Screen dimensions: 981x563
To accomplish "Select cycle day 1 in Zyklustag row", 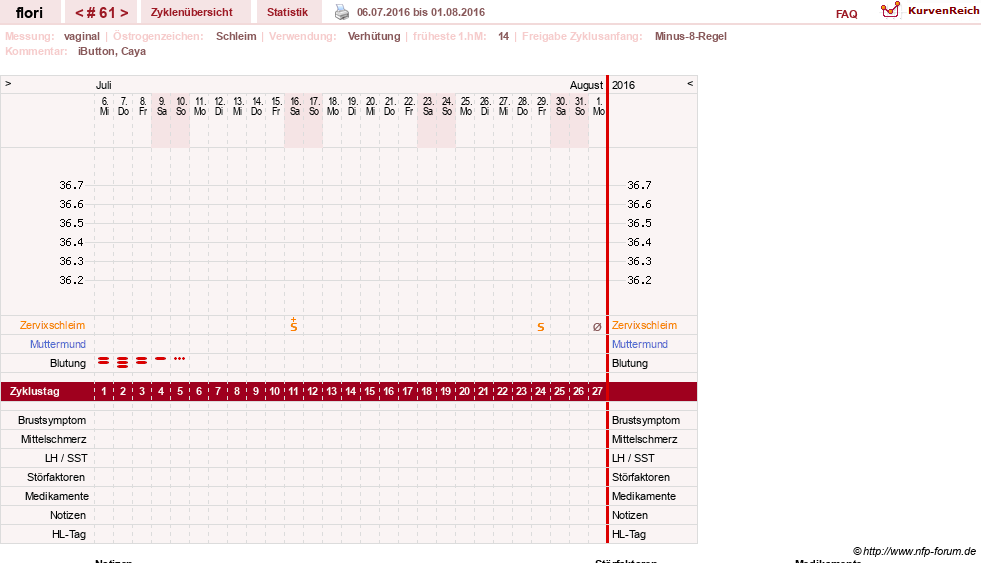I will point(104,391).
